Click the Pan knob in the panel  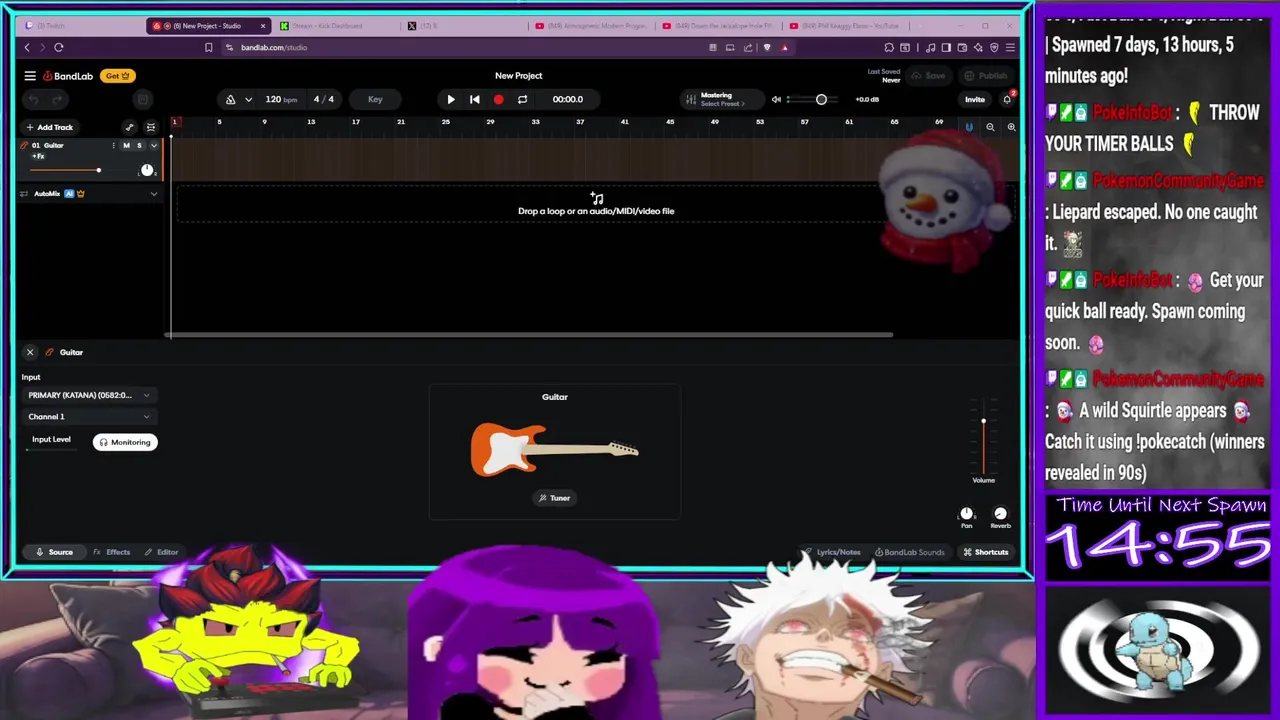click(966, 514)
